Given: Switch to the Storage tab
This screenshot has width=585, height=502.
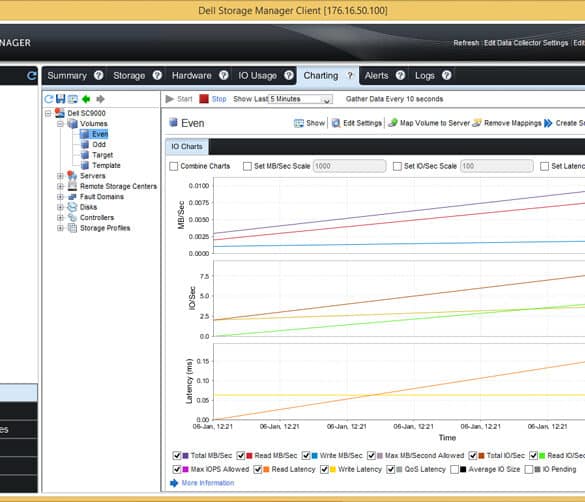Looking at the screenshot, I should pos(129,75).
